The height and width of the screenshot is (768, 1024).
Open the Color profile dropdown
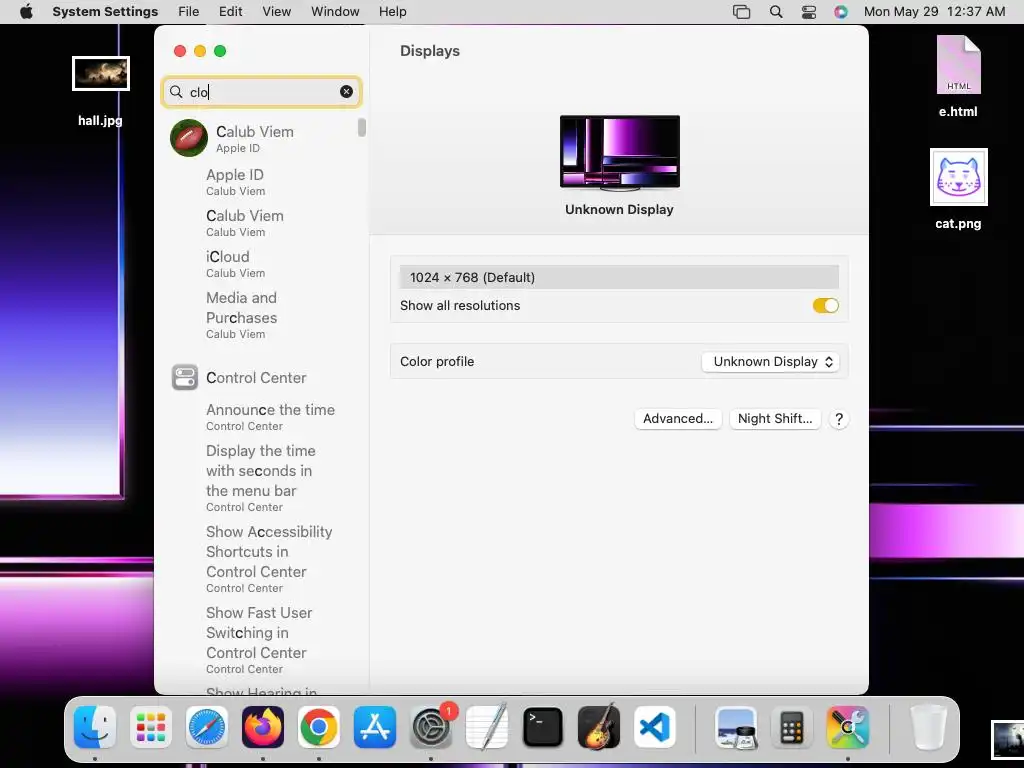click(x=770, y=362)
